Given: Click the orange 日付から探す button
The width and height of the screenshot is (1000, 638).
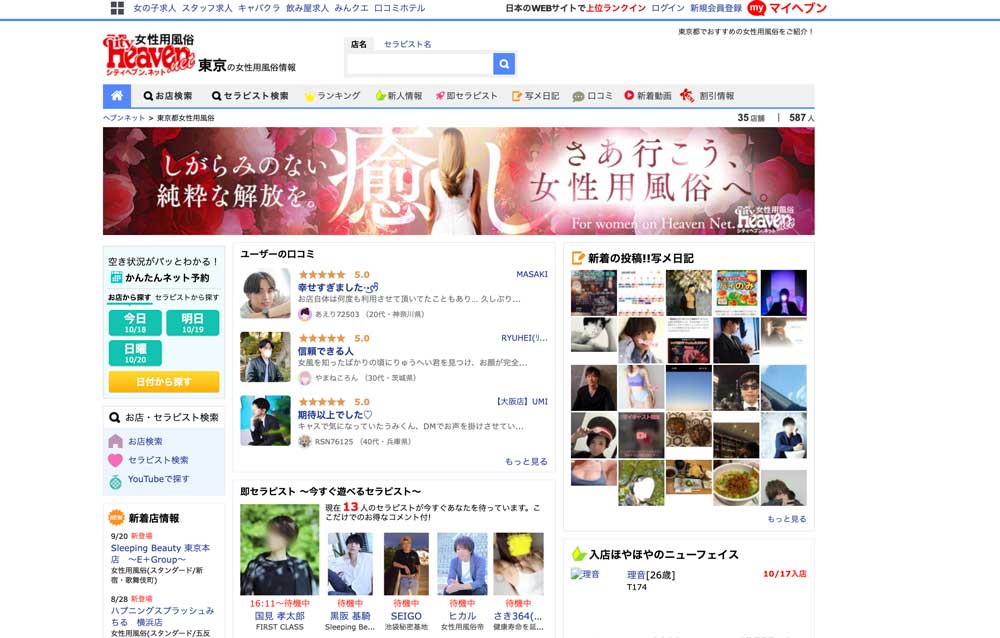Looking at the screenshot, I should (164, 382).
